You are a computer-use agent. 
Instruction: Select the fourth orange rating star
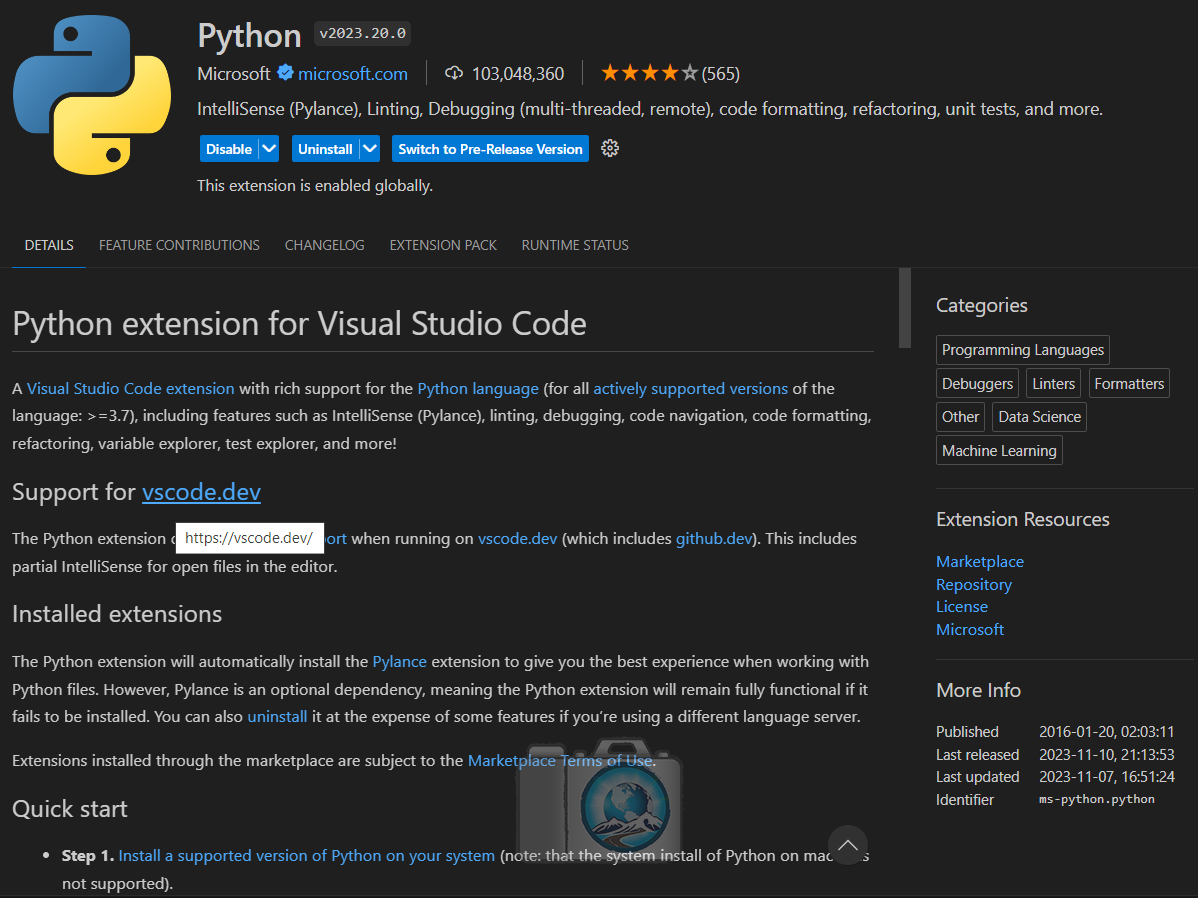tap(671, 72)
